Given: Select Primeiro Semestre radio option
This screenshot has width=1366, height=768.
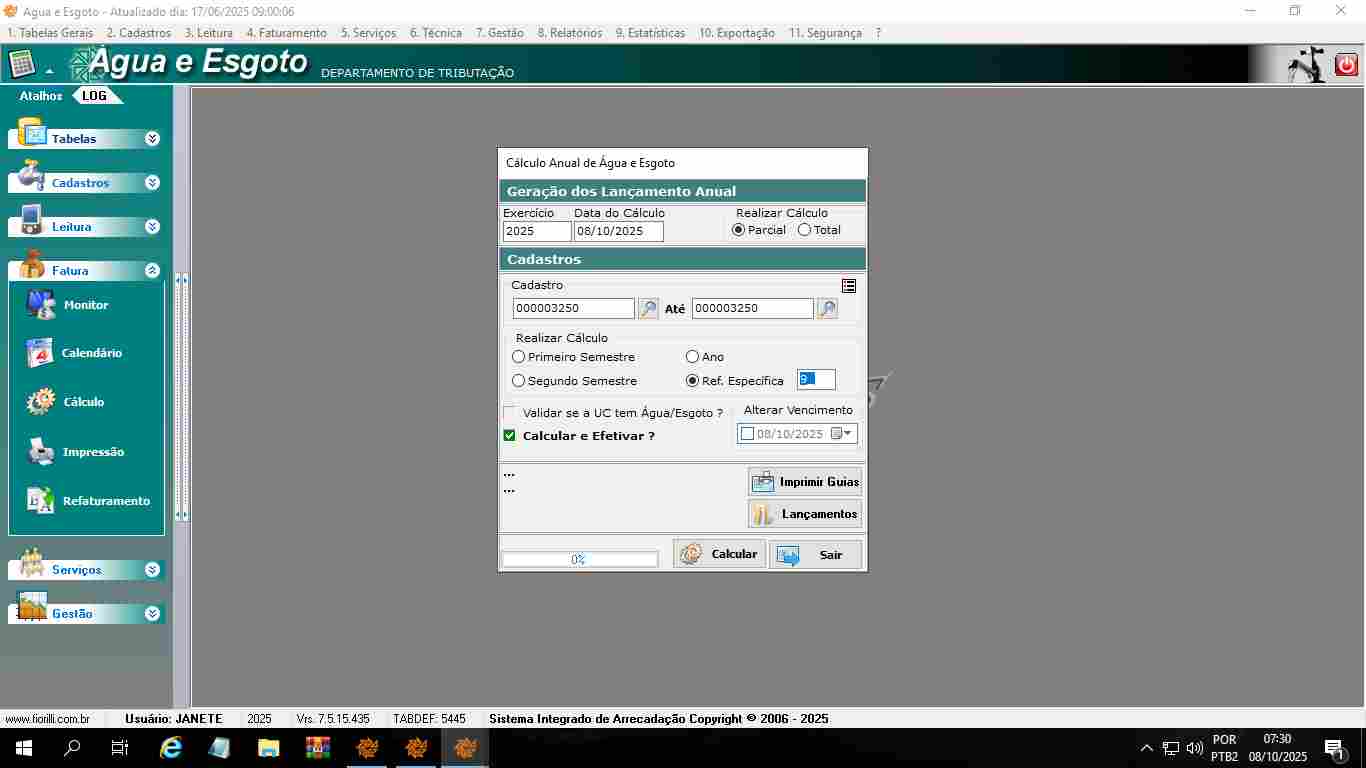Looking at the screenshot, I should (519, 357).
